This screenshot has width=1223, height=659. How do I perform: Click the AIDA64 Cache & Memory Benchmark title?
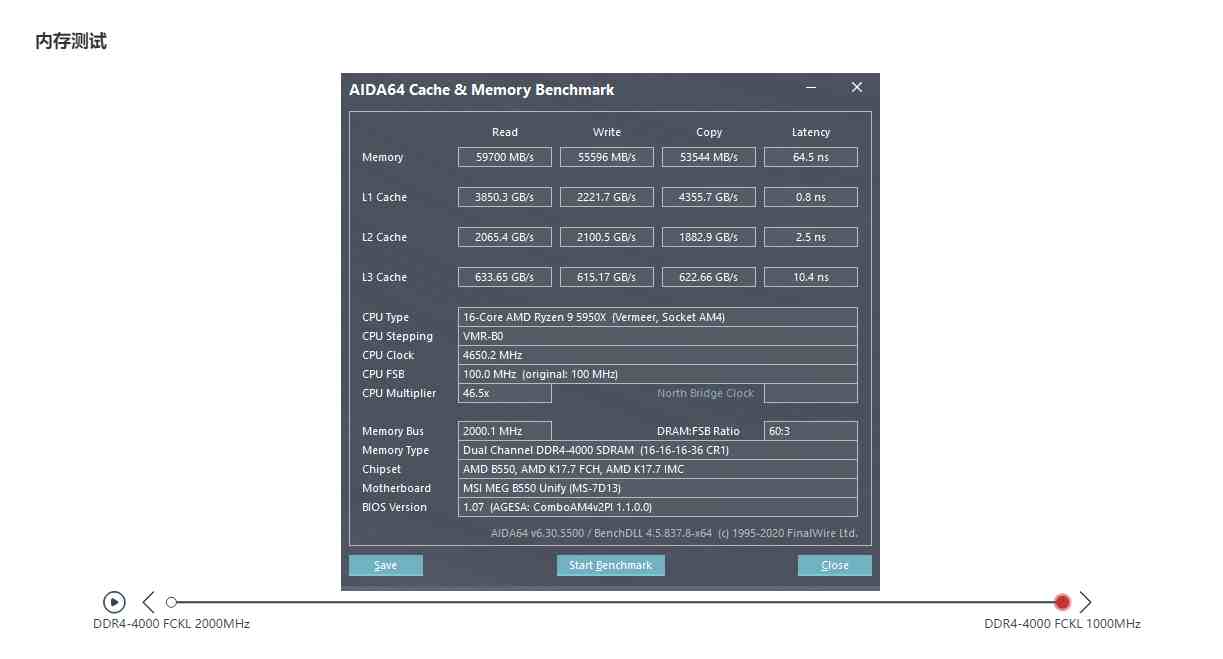coord(482,89)
